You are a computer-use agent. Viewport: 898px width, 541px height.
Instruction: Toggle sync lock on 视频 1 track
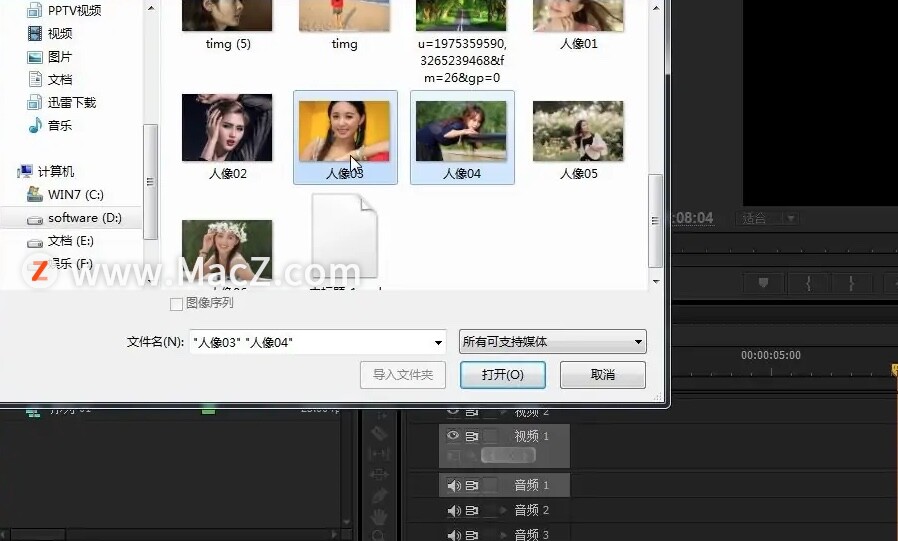coord(471,436)
